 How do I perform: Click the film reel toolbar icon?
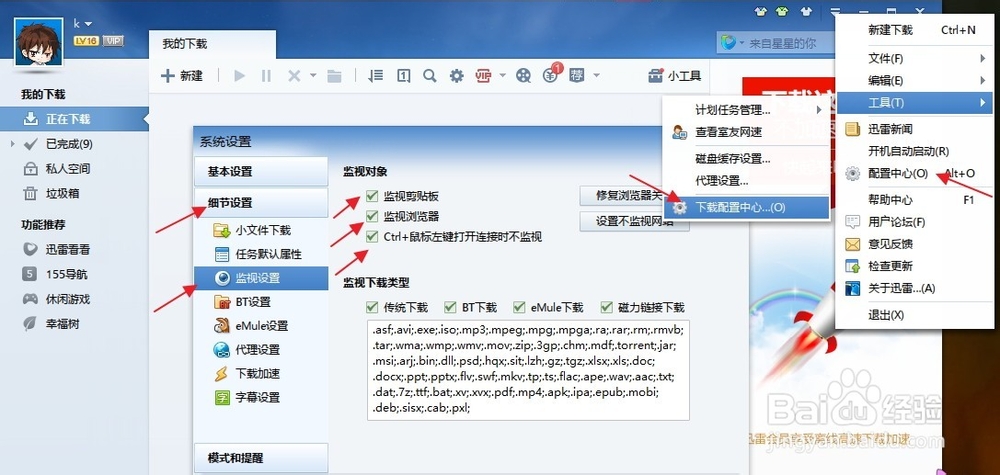click(x=523, y=76)
